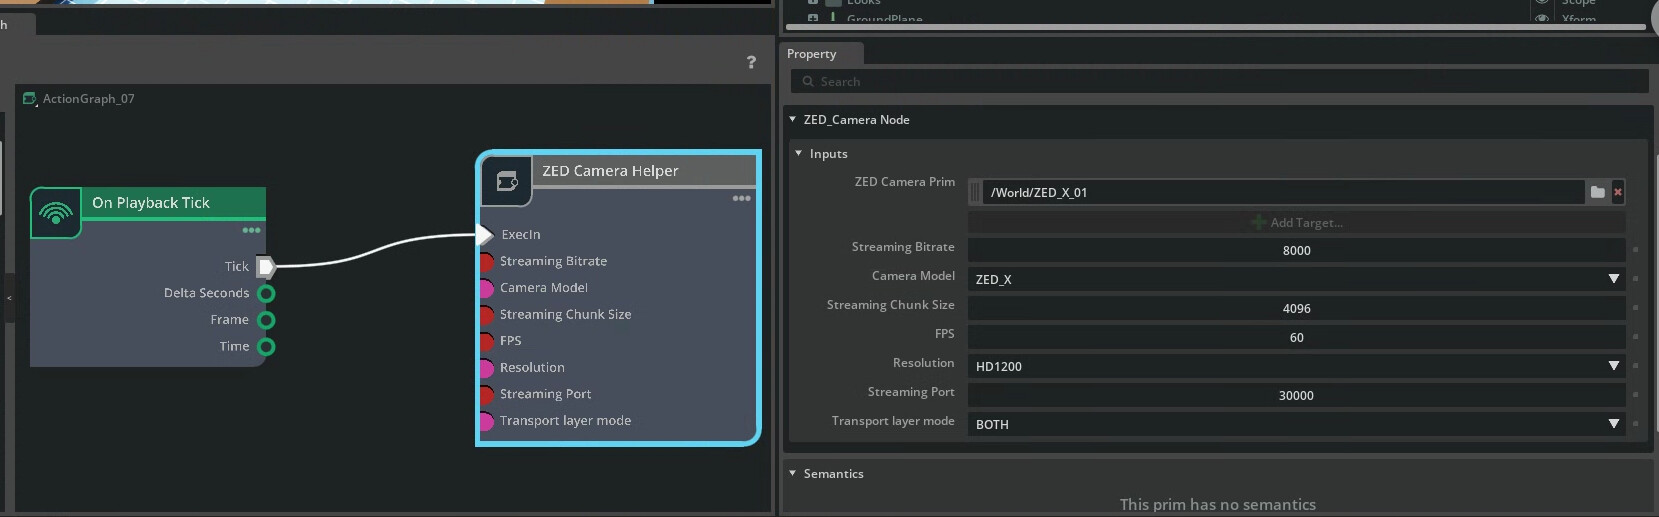Click the Frame output port circle
The width and height of the screenshot is (1659, 517).
266,320
